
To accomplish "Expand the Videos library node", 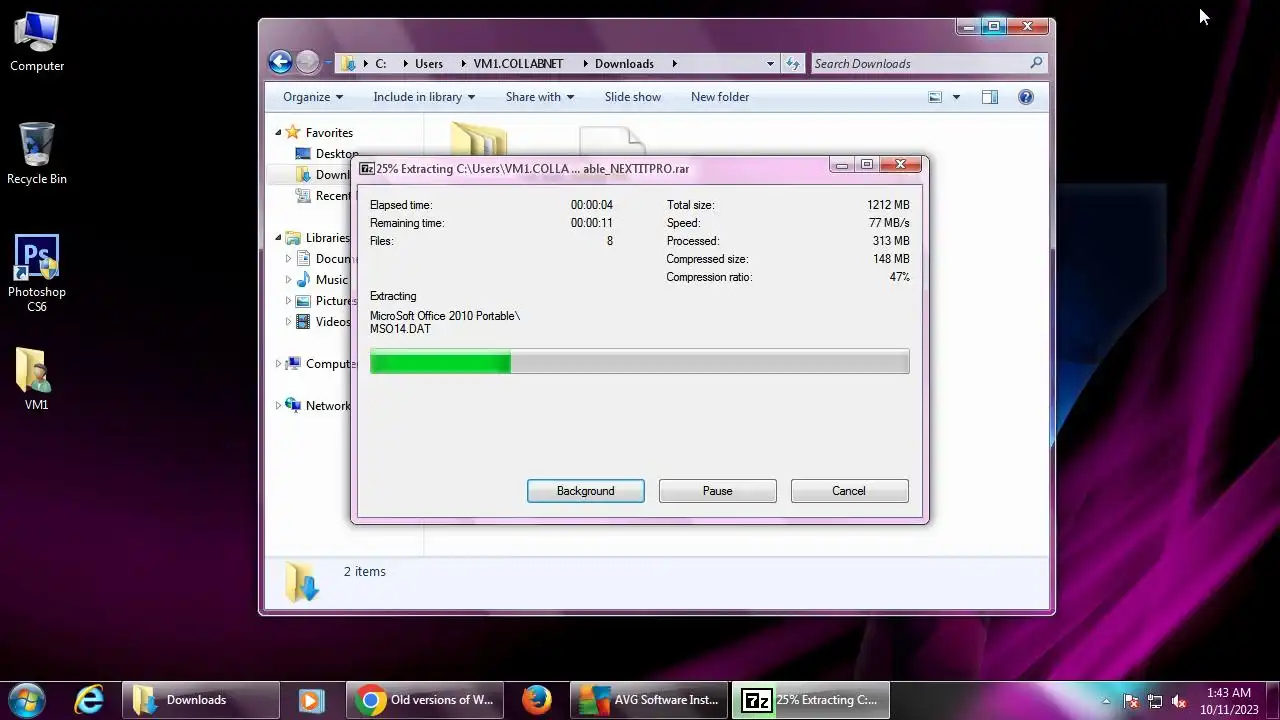I will (289, 322).
